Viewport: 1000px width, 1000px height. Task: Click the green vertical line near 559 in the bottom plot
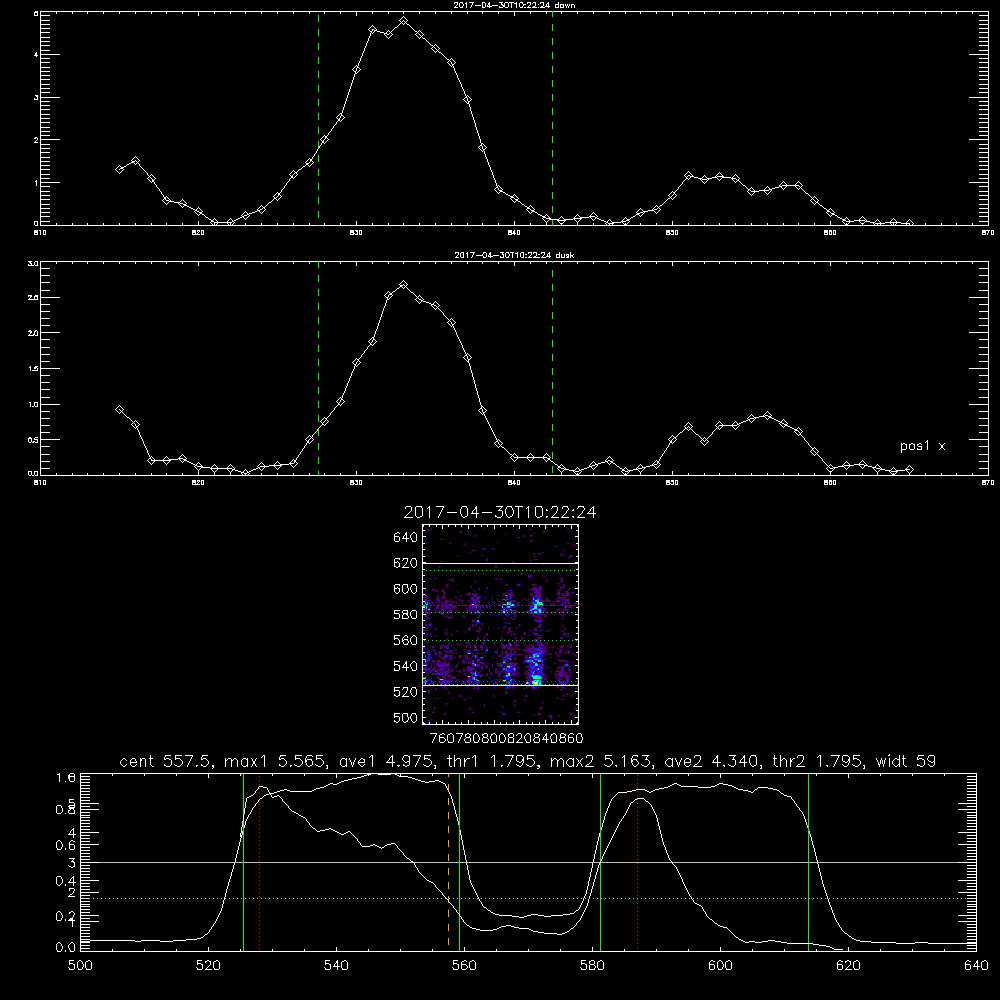[459, 861]
